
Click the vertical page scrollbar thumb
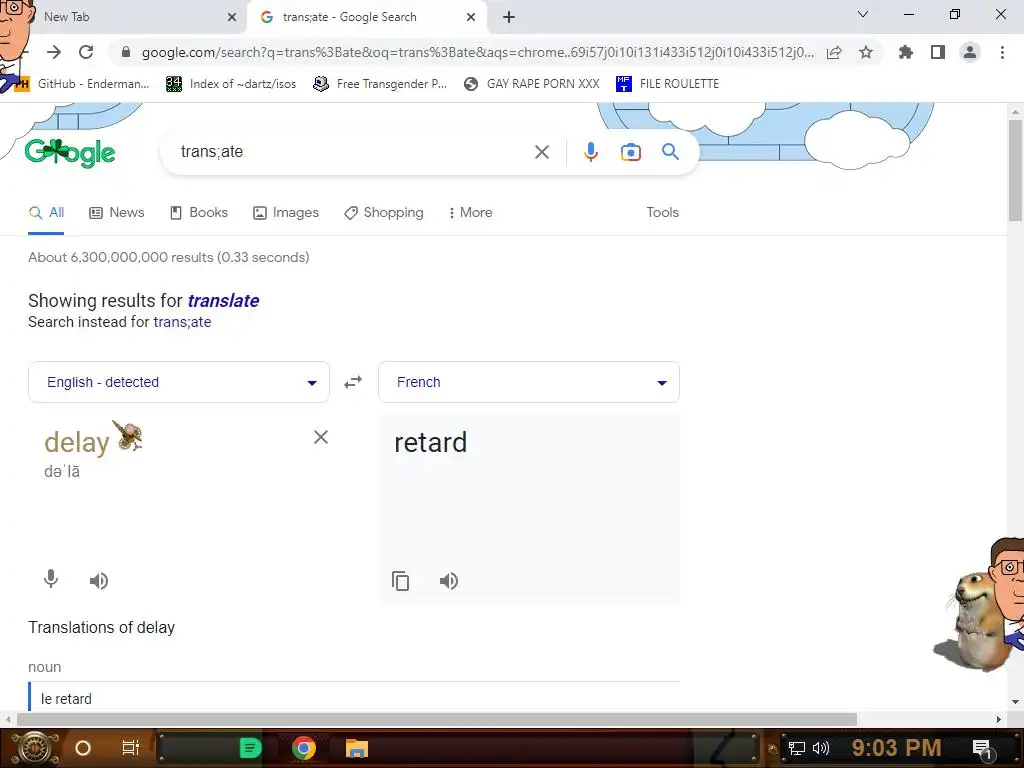[x=1015, y=170]
